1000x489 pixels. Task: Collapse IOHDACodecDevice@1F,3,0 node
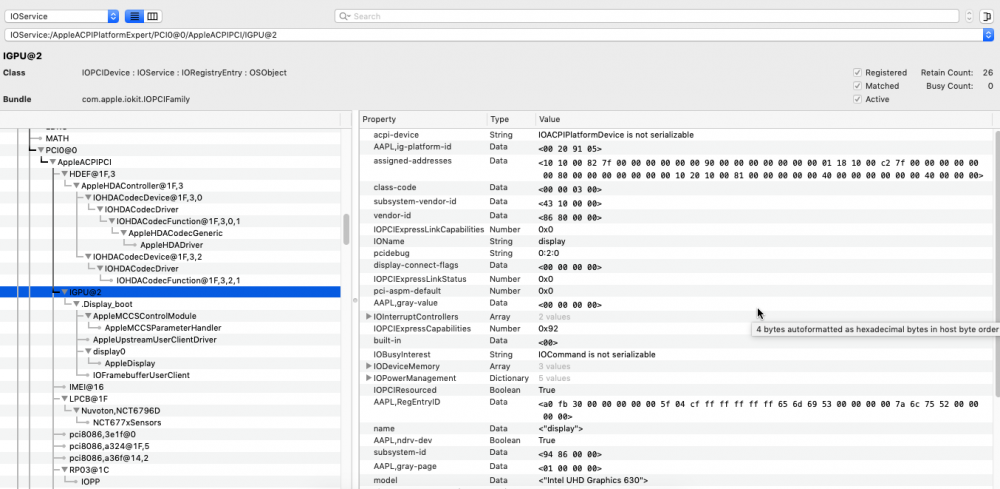coord(88,198)
